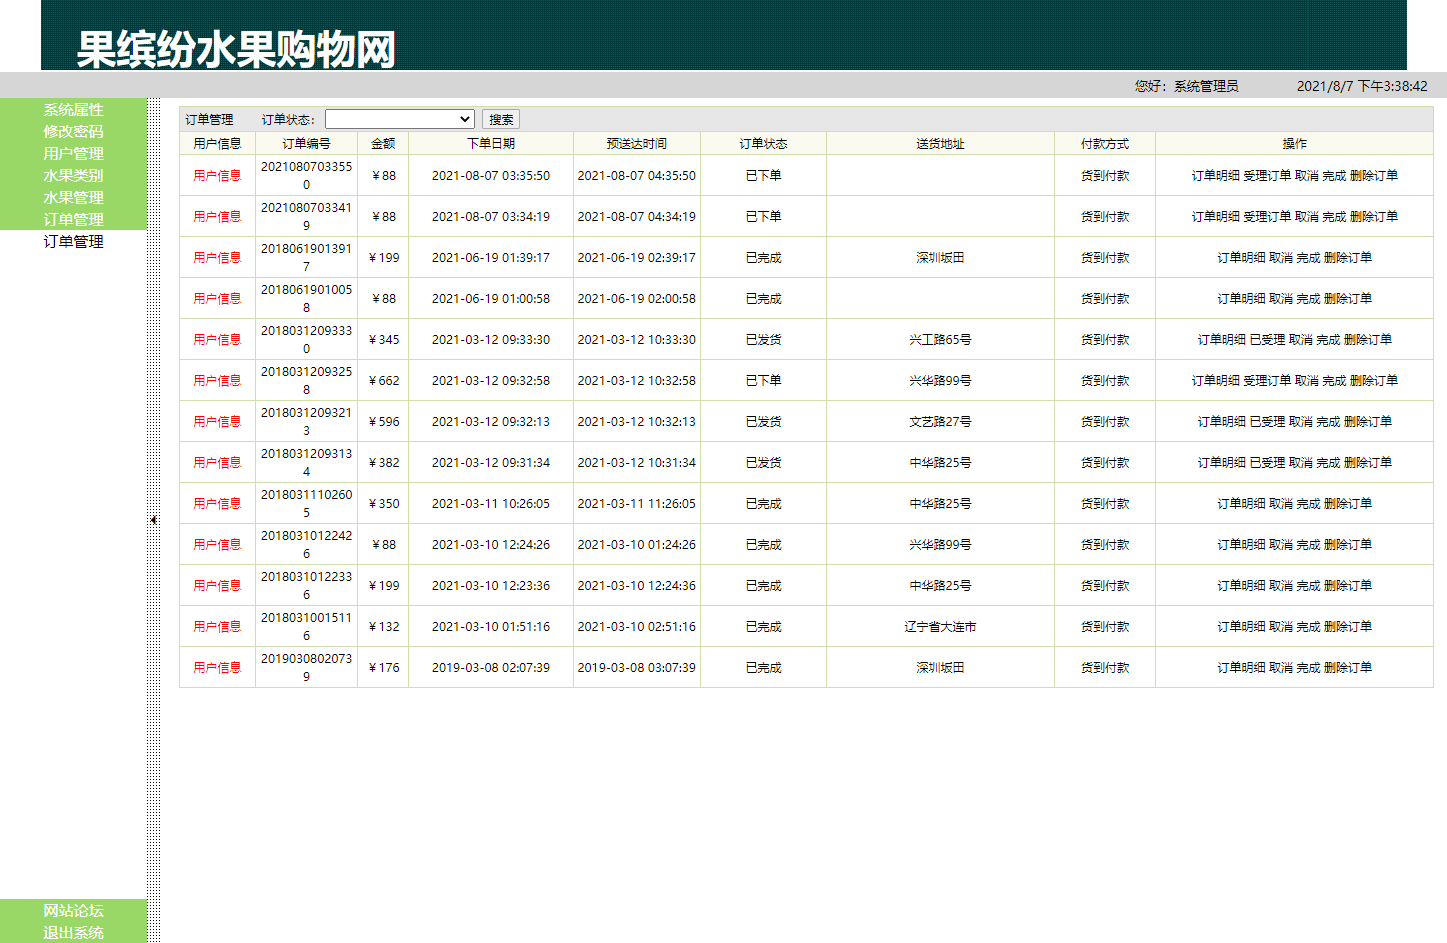Viewport: 1447px width, 943px height.
Task: Navigate to 水果管理 in the sidebar
Action: pyautogui.click(x=73, y=198)
